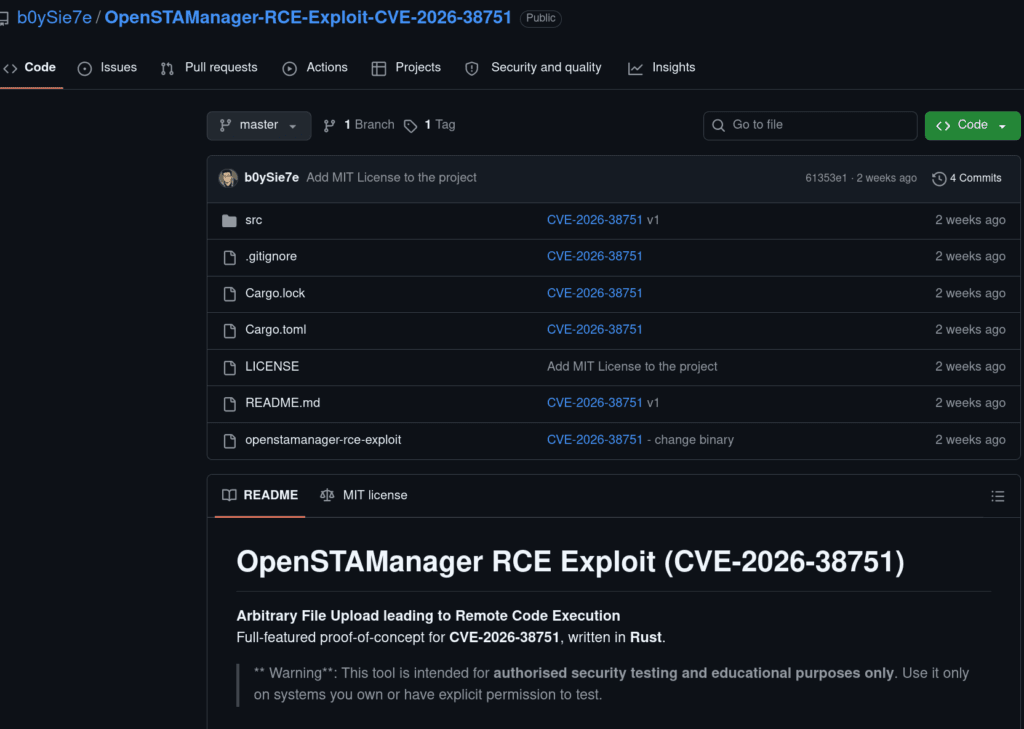Screen dimensions: 1024x729
Task: Open latest commit message Add MIT License
Action: click(391, 178)
